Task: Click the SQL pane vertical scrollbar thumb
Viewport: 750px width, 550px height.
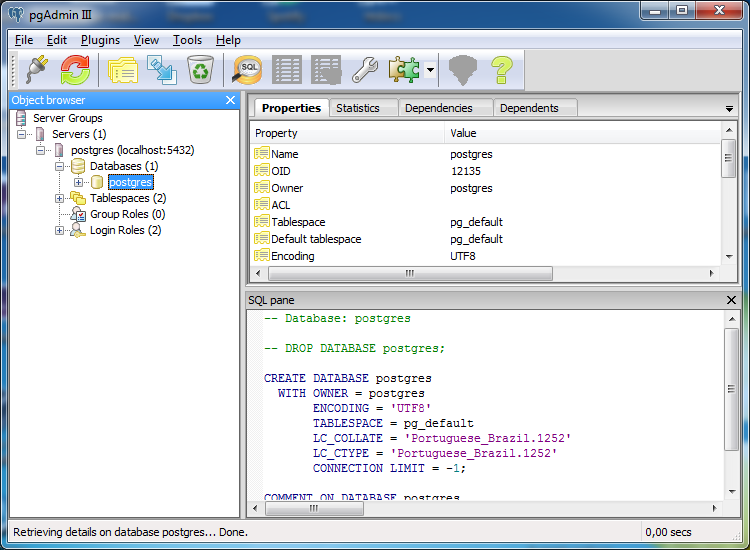Action: tap(731, 388)
